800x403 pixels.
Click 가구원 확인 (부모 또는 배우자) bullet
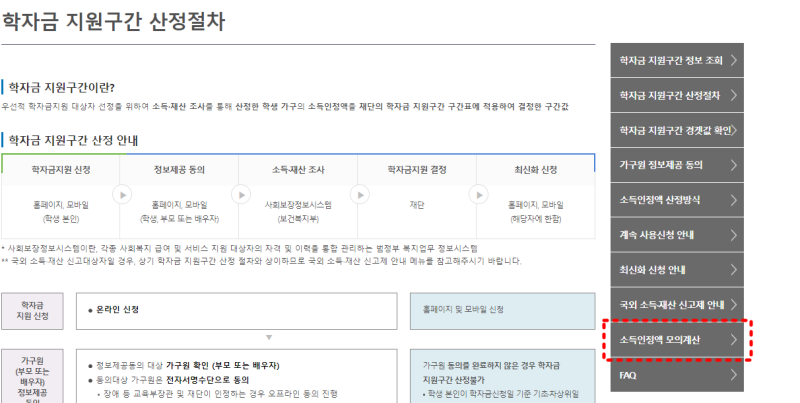click(222, 366)
